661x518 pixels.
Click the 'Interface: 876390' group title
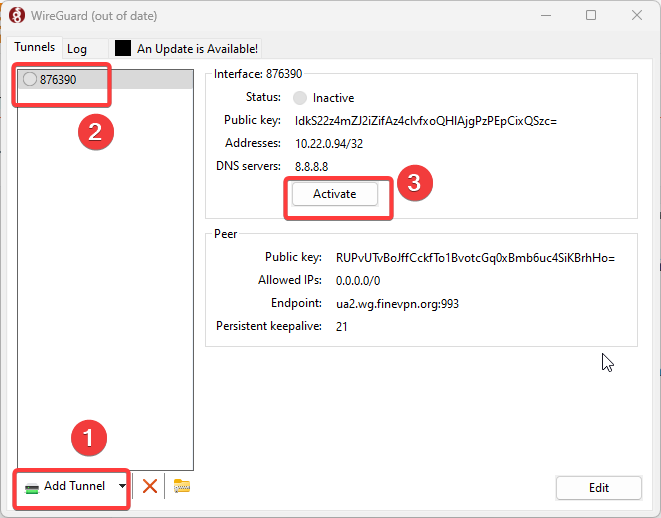point(258,74)
